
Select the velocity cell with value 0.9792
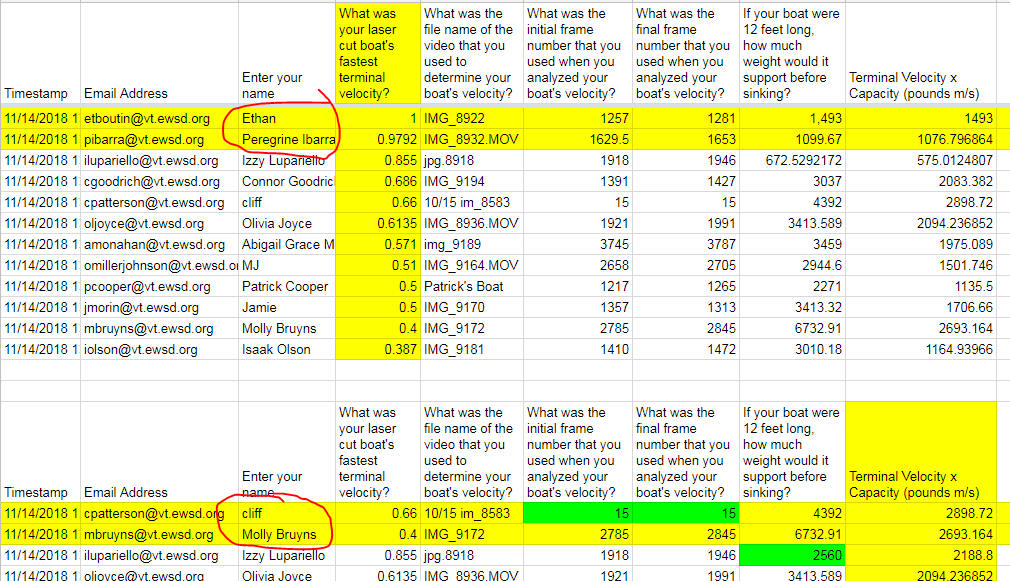[x=377, y=139]
